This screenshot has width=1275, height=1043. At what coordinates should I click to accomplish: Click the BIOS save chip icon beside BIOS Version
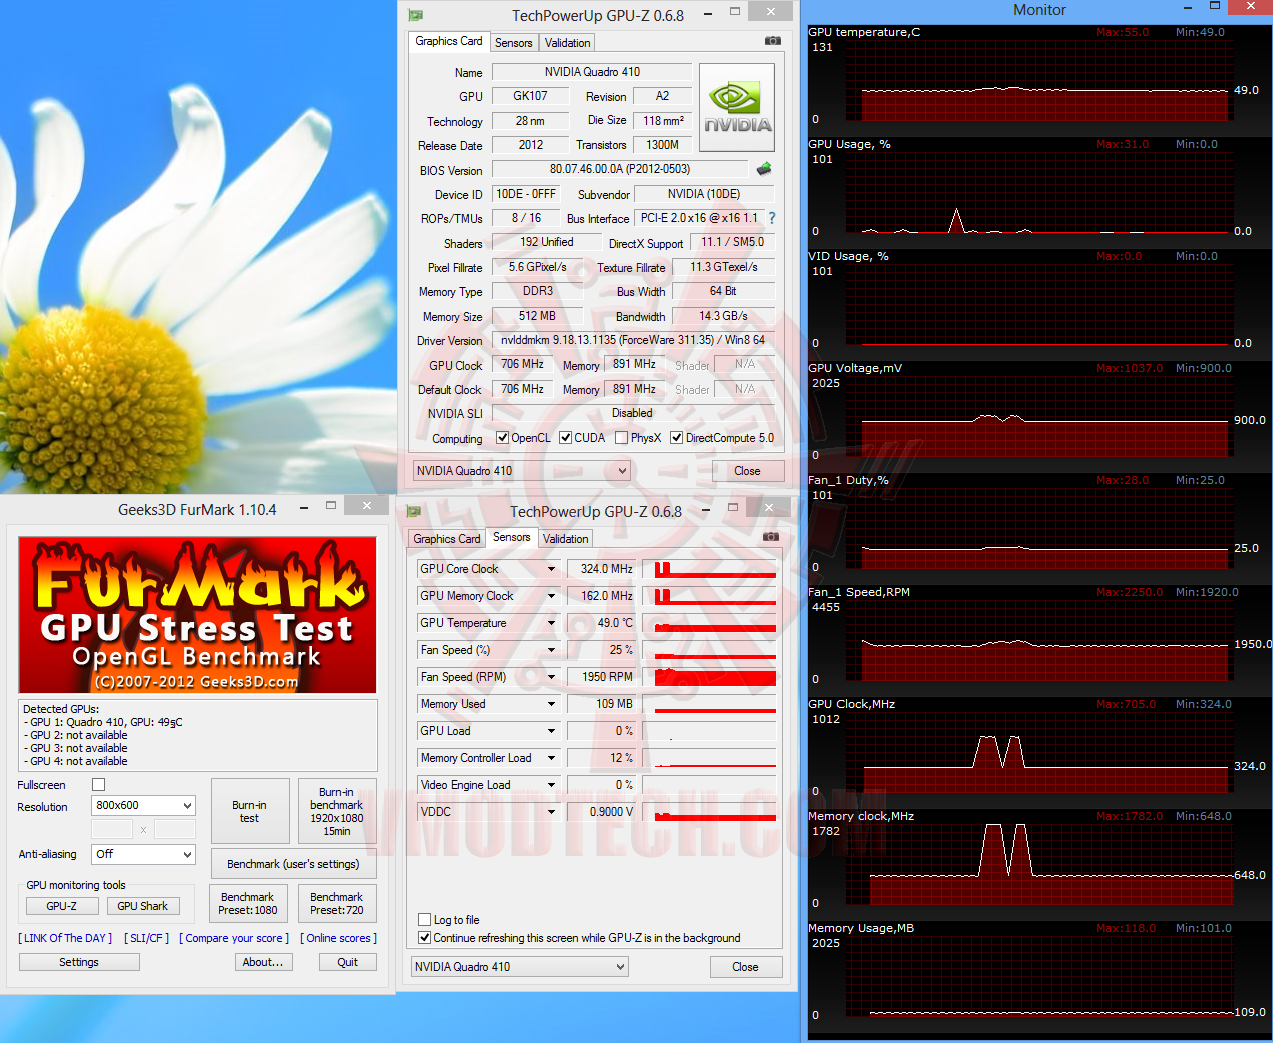[764, 169]
